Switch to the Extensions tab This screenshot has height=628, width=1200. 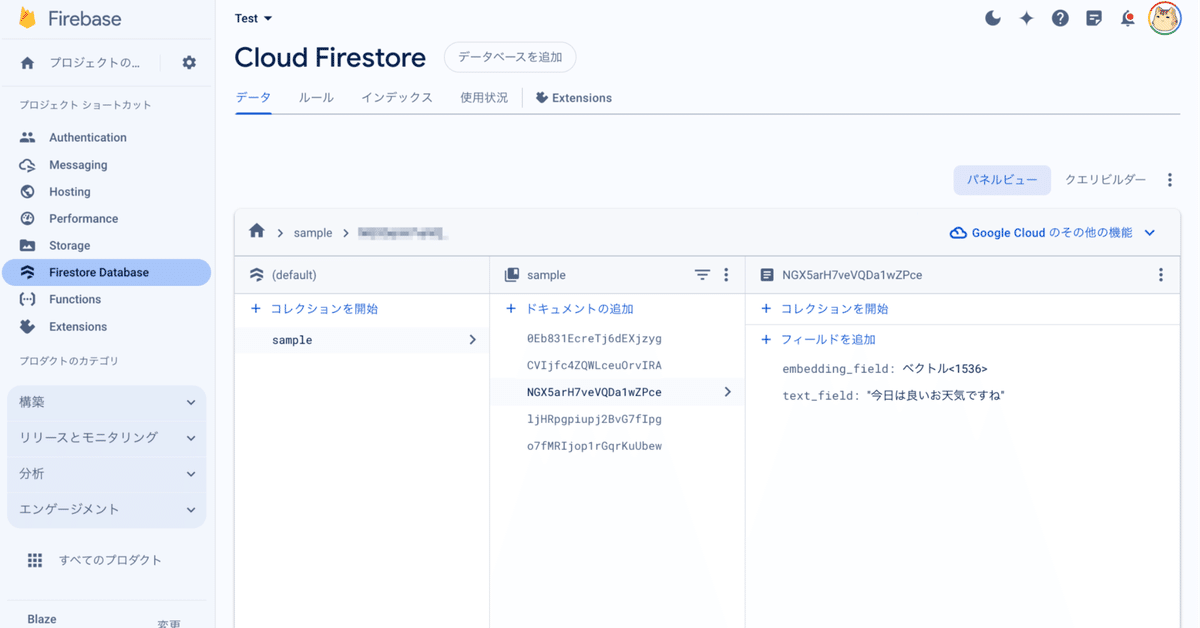(574, 98)
